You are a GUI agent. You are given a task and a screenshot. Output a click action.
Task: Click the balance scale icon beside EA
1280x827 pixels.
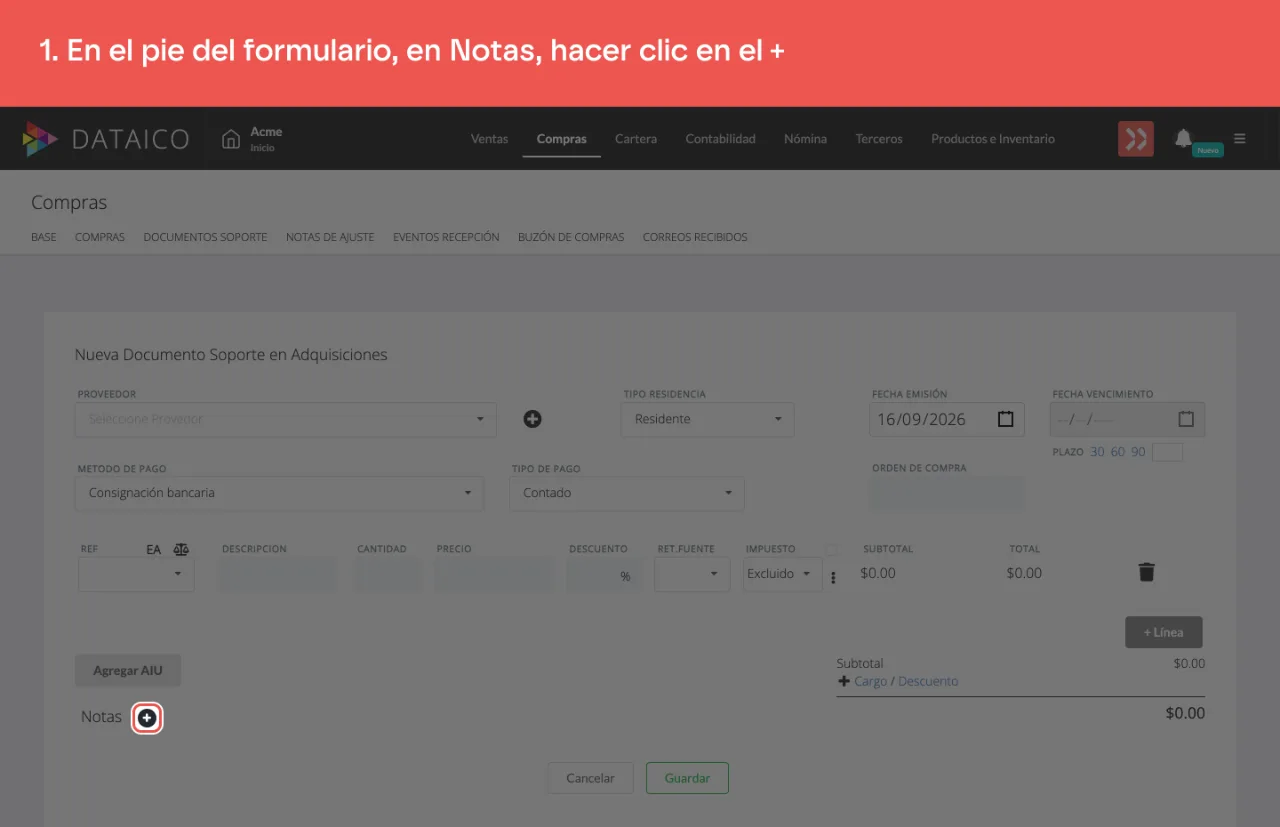tap(181, 549)
